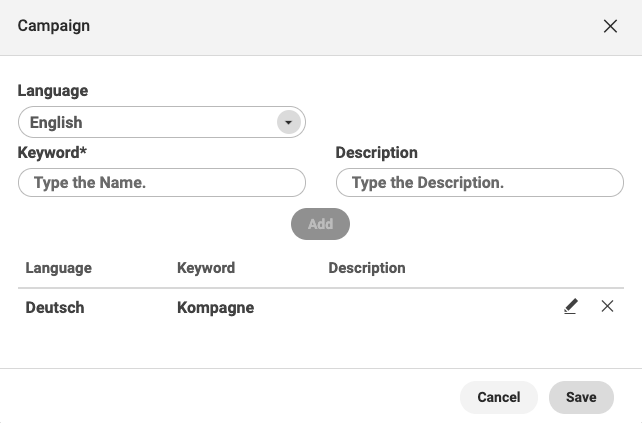Image resolution: width=642 pixels, height=423 pixels.
Task: Click the greyed-out Add button
Action: point(321,224)
